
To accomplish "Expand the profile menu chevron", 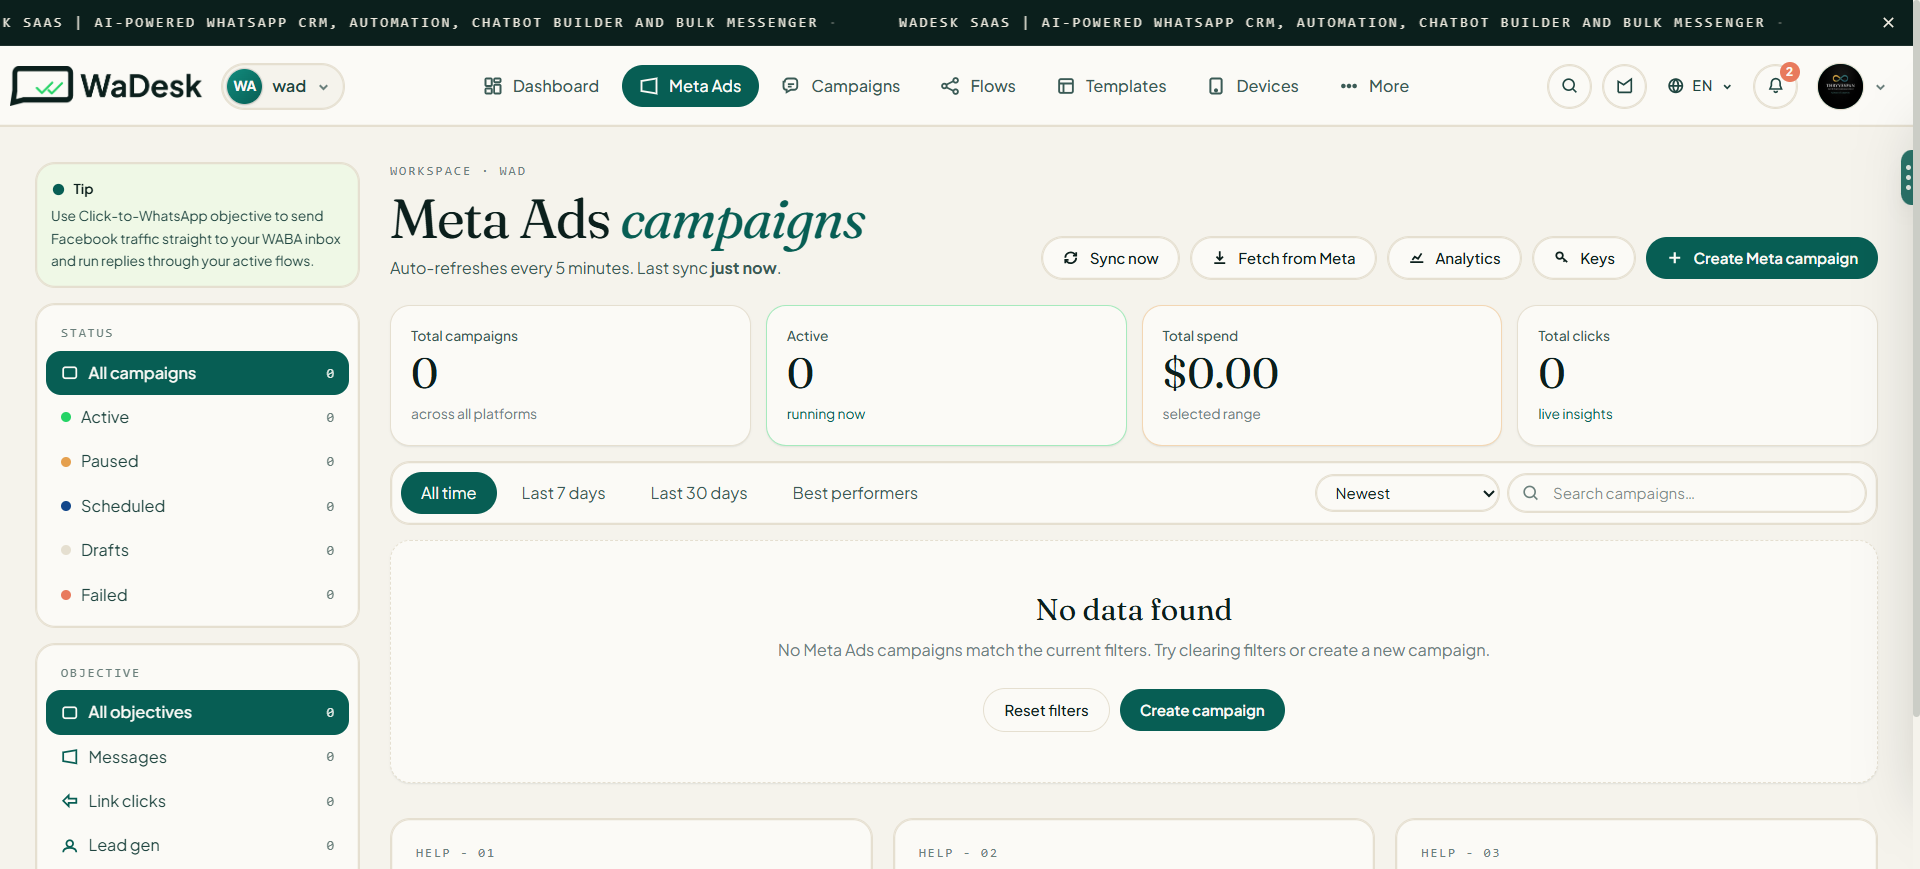I will click(x=1880, y=87).
